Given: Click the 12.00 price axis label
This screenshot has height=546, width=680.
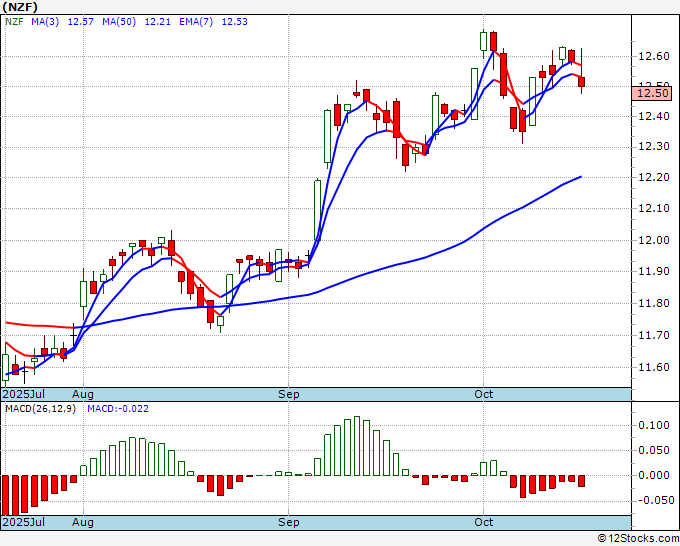Looking at the screenshot, I should click(x=654, y=240).
